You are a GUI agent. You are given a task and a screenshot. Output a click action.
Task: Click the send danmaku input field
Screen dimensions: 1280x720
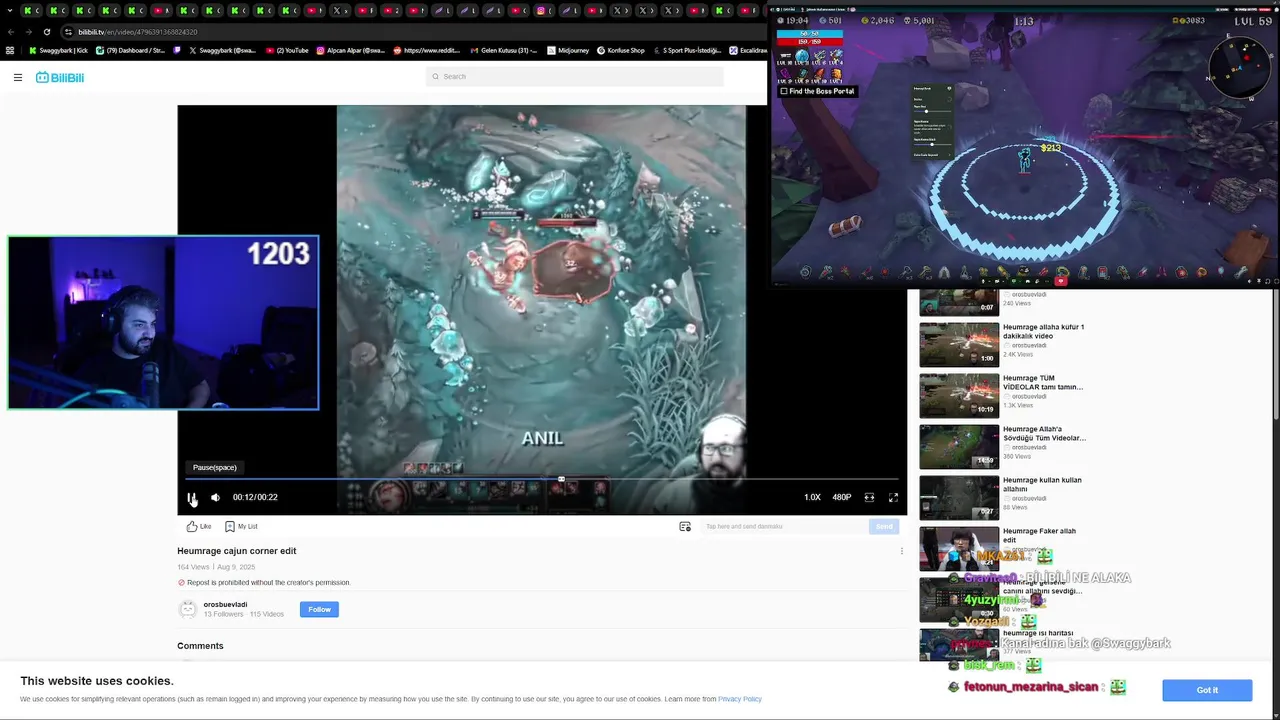(x=785, y=526)
